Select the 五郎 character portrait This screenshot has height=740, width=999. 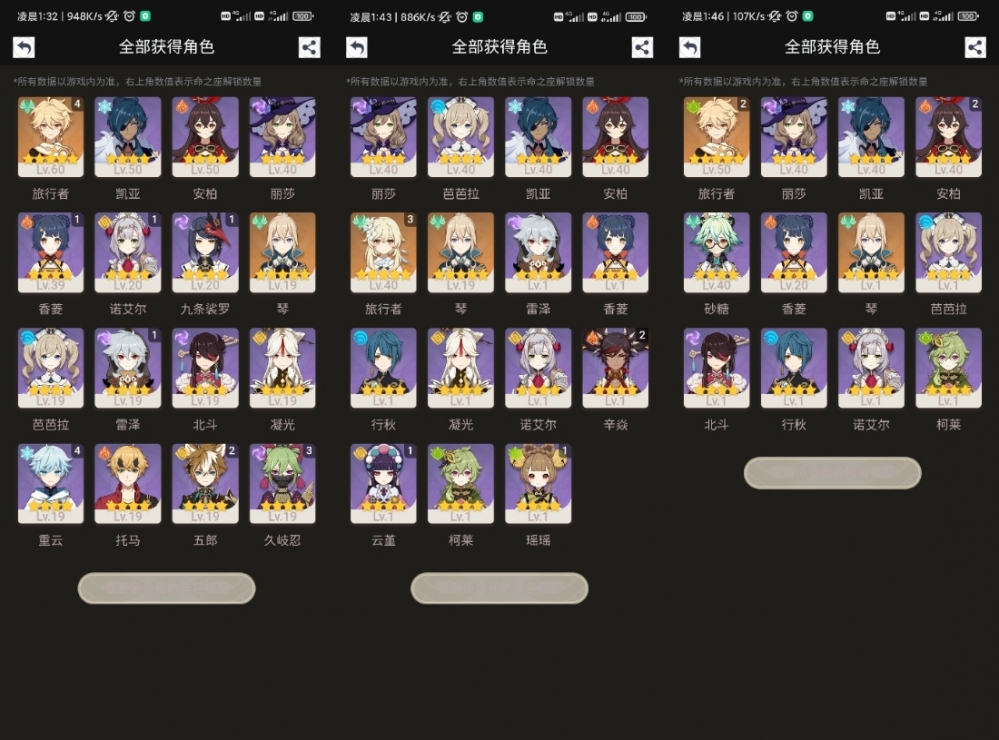point(205,484)
